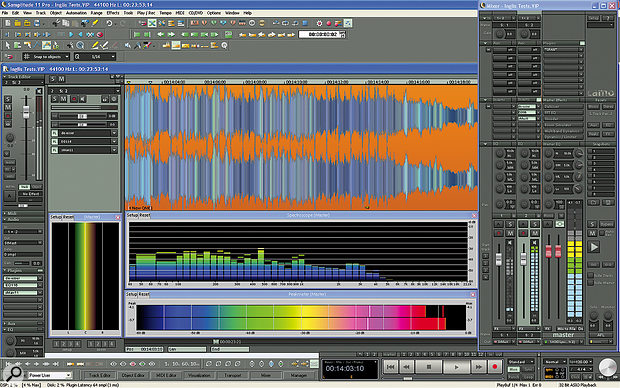Switch to the Object Editor tab

point(133,375)
